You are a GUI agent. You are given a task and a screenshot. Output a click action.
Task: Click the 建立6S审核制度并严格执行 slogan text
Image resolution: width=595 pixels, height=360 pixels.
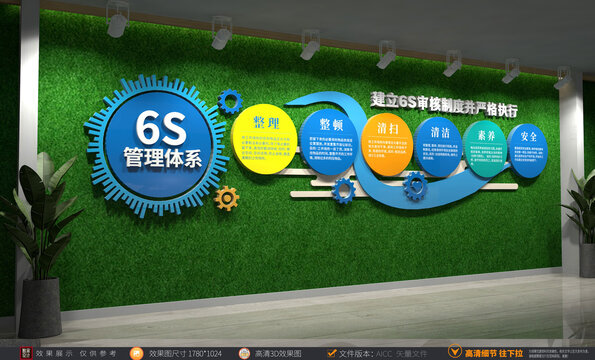click(444, 104)
